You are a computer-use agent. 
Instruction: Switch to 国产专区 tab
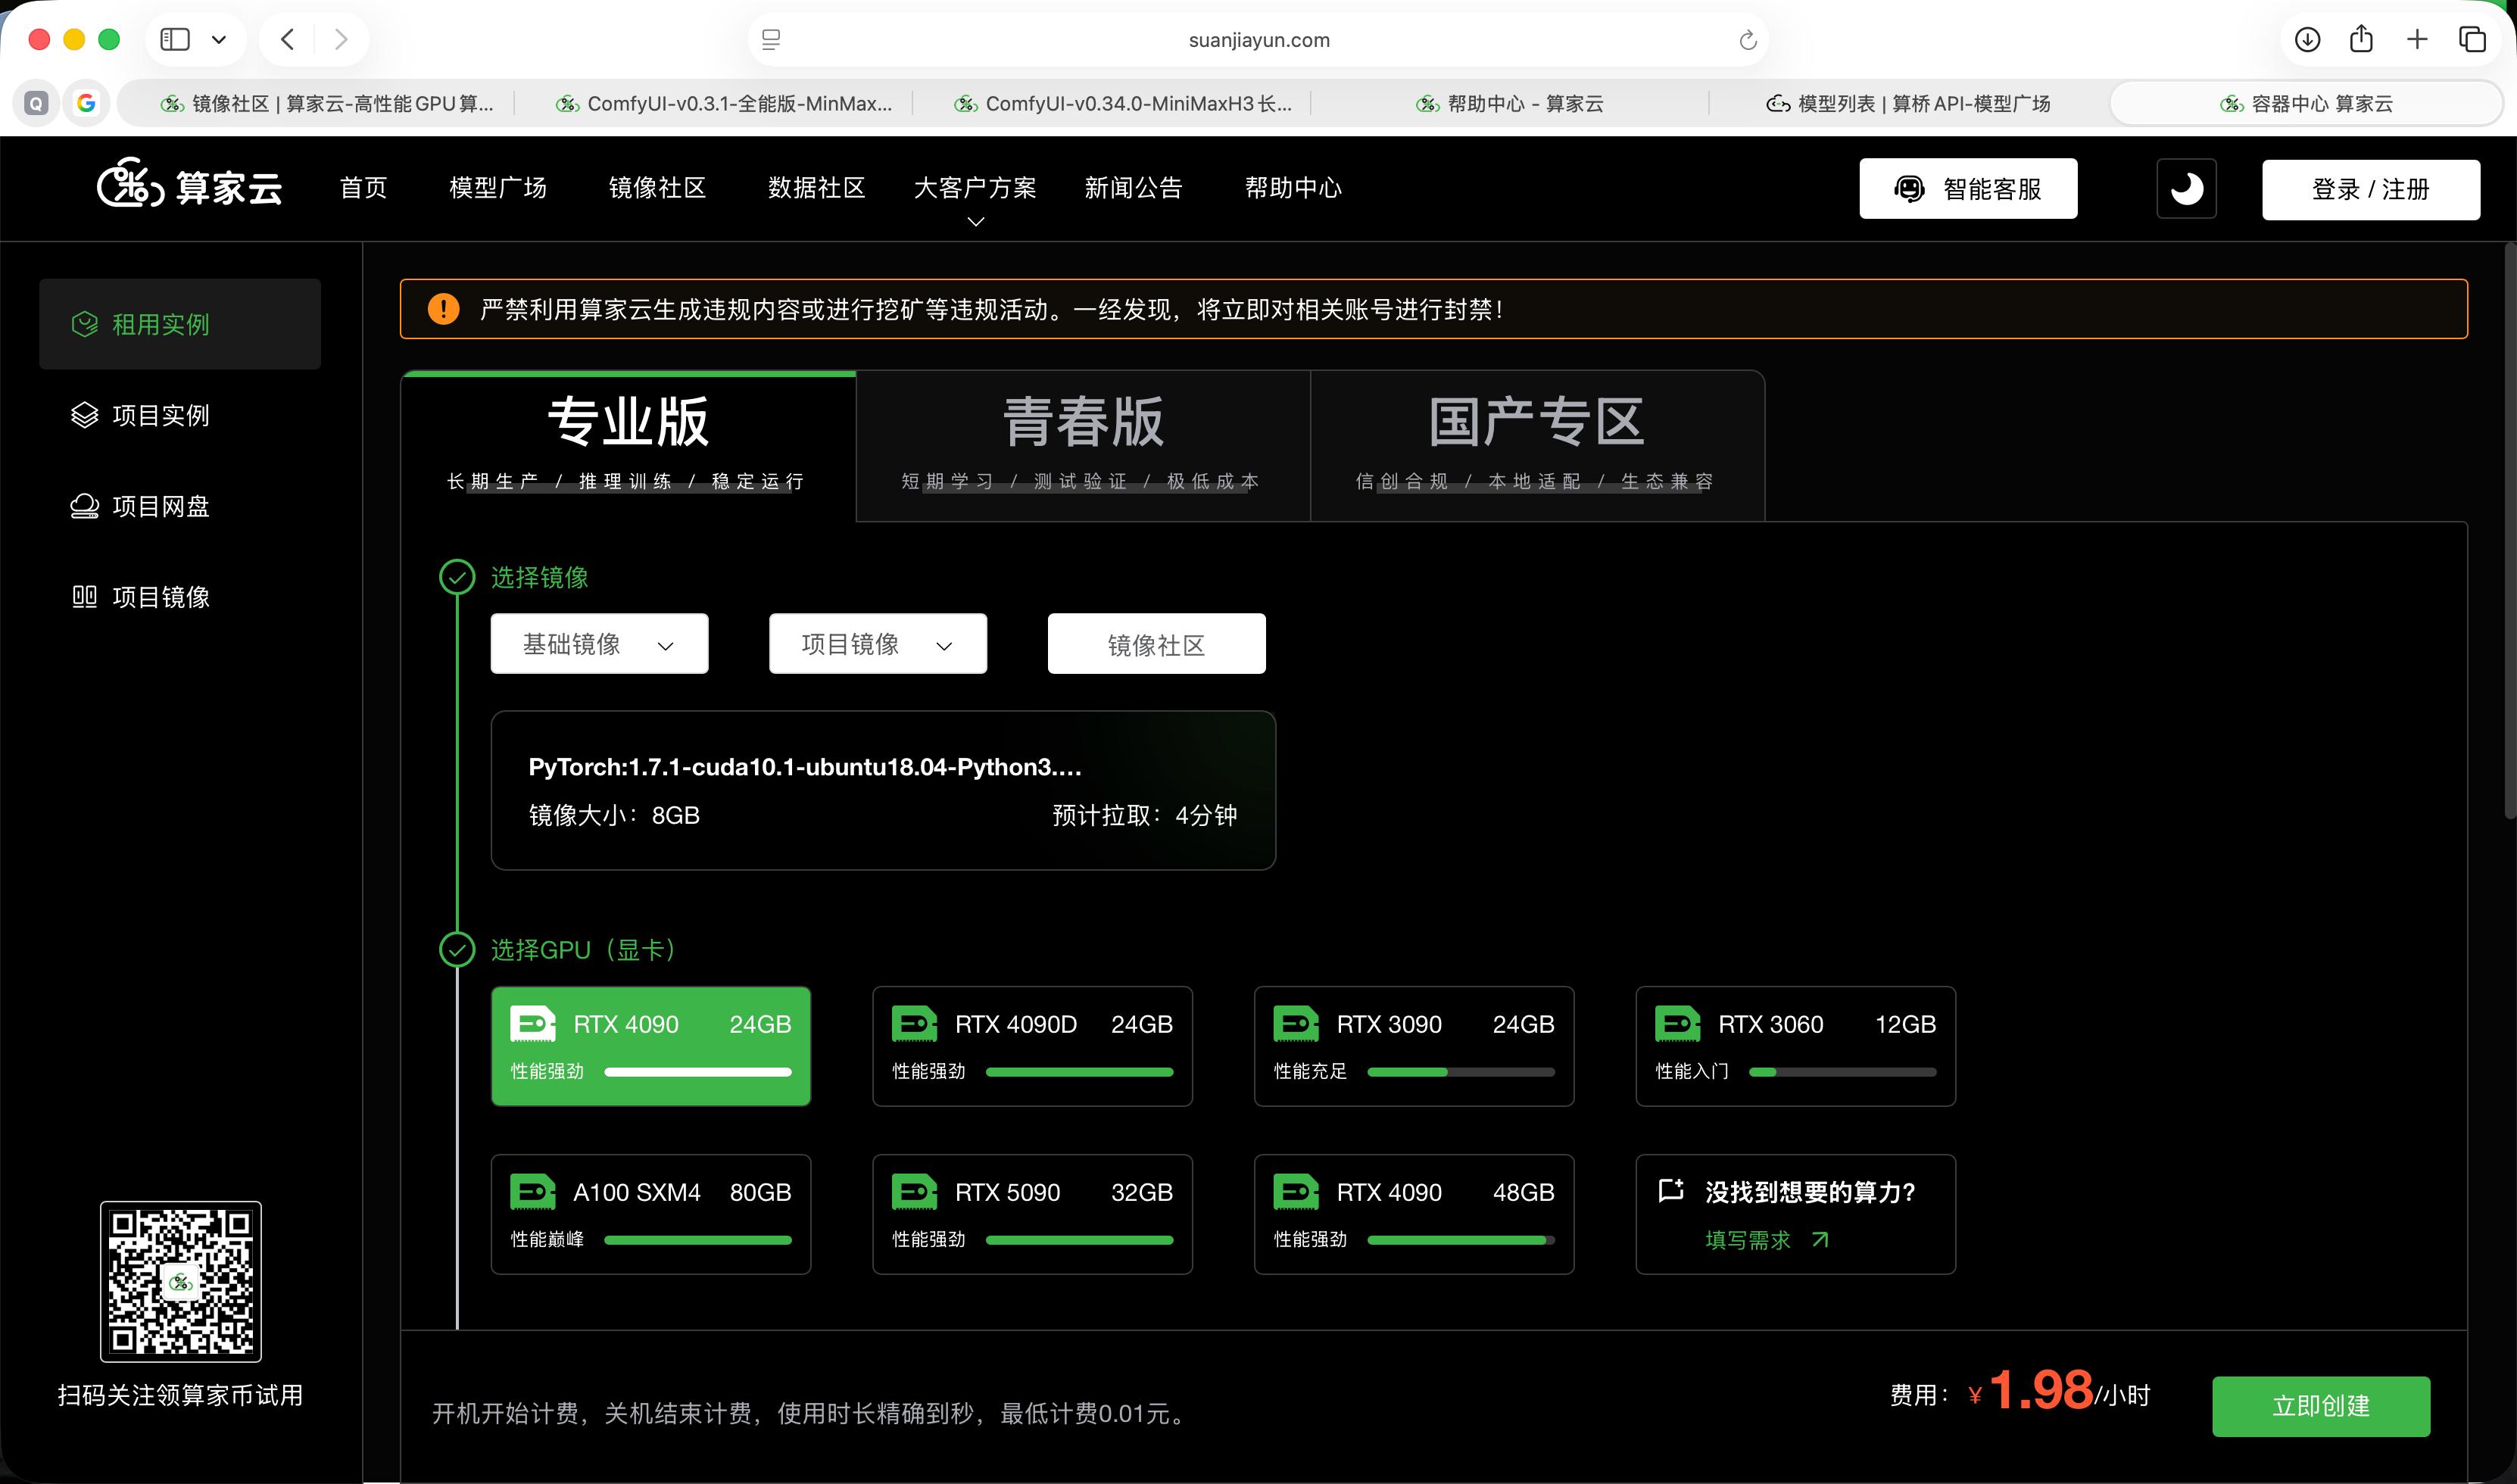[1537, 445]
